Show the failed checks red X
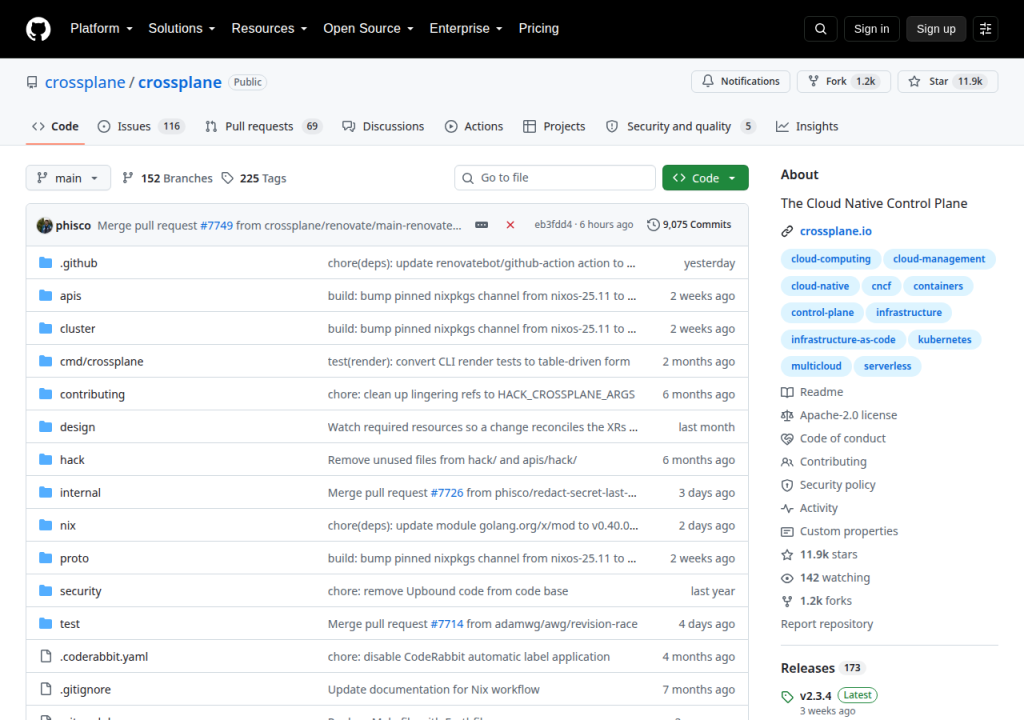1024x720 pixels. click(x=510, y=225)
